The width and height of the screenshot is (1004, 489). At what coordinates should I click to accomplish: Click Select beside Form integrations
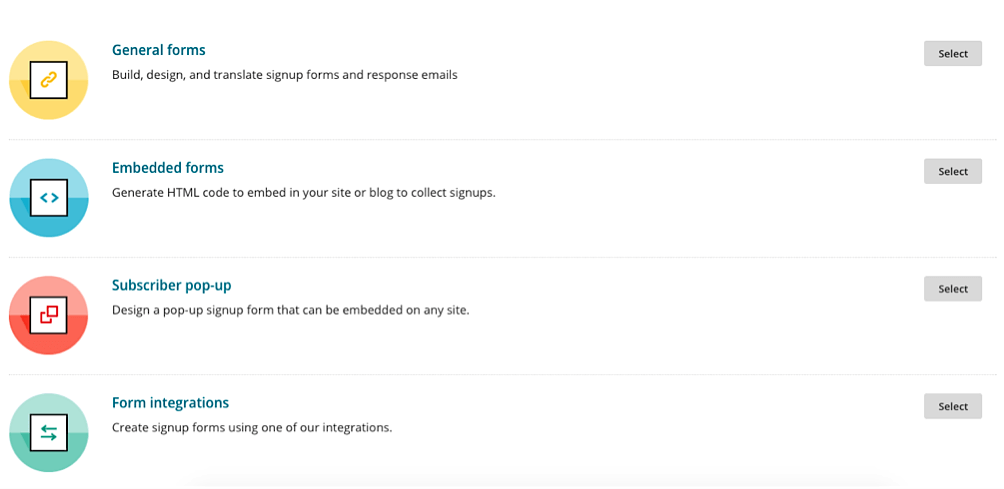953,406
